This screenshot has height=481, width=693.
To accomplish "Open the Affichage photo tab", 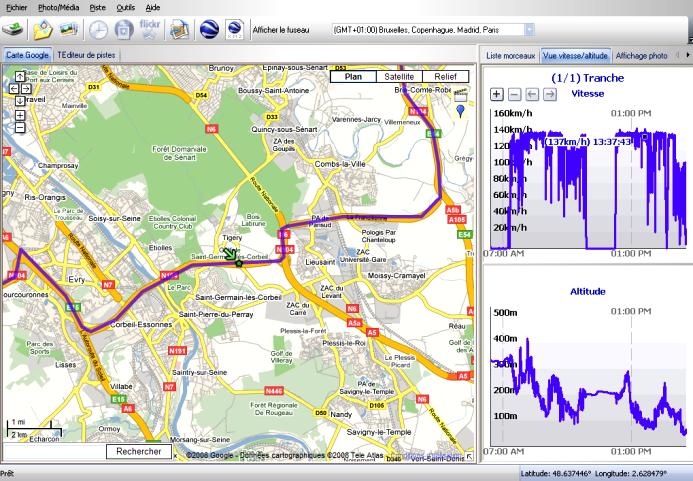I will click(x=641, y=56).
